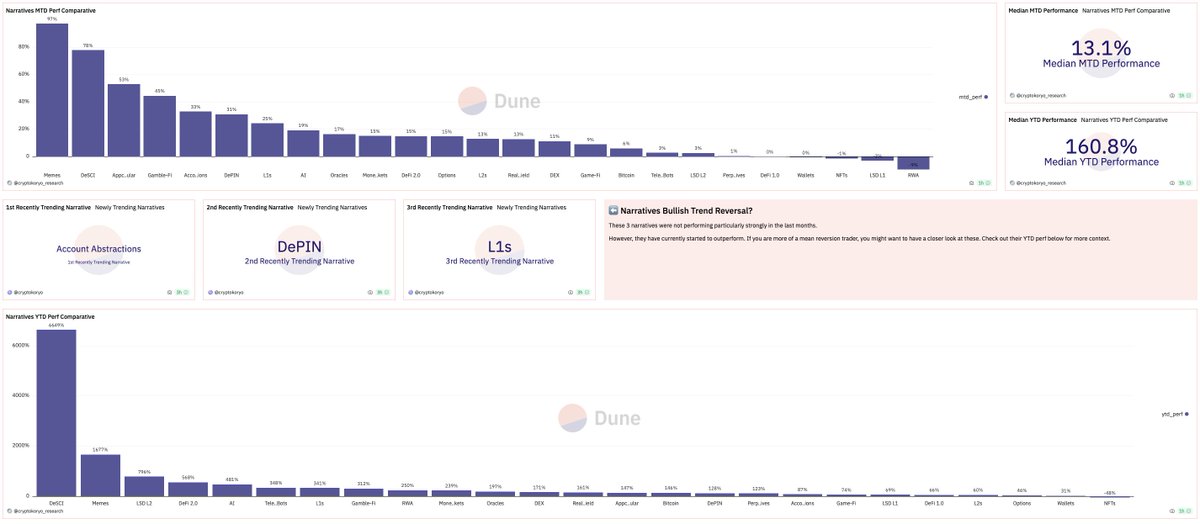
Task: Toggle the mtd_perf legend series
Action: 973,97
